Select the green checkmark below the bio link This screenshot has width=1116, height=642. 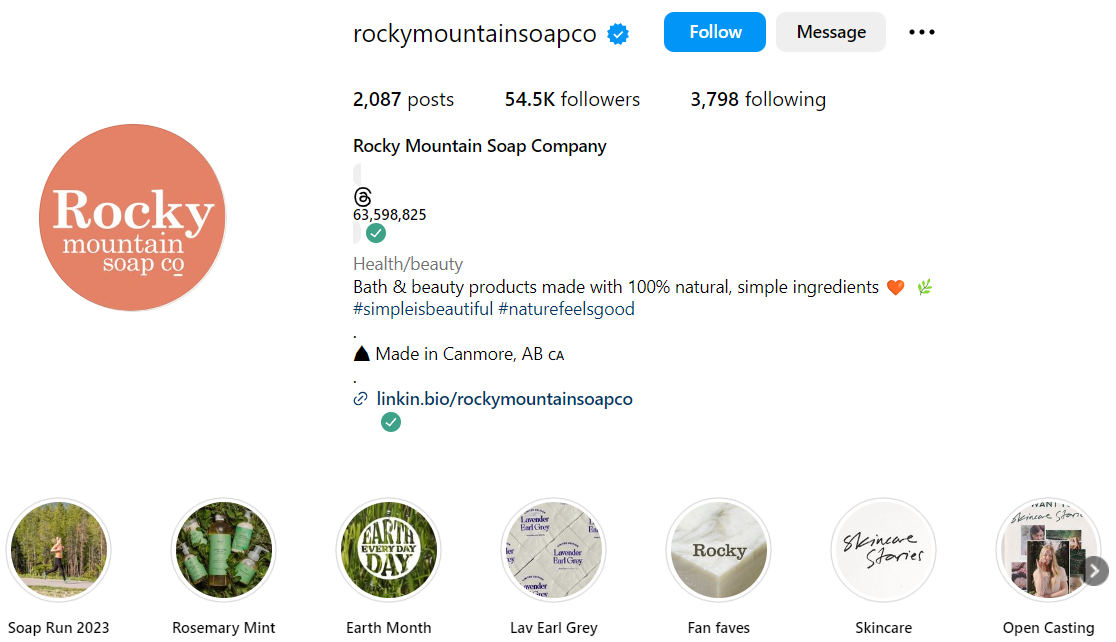(x=391, y=422)
